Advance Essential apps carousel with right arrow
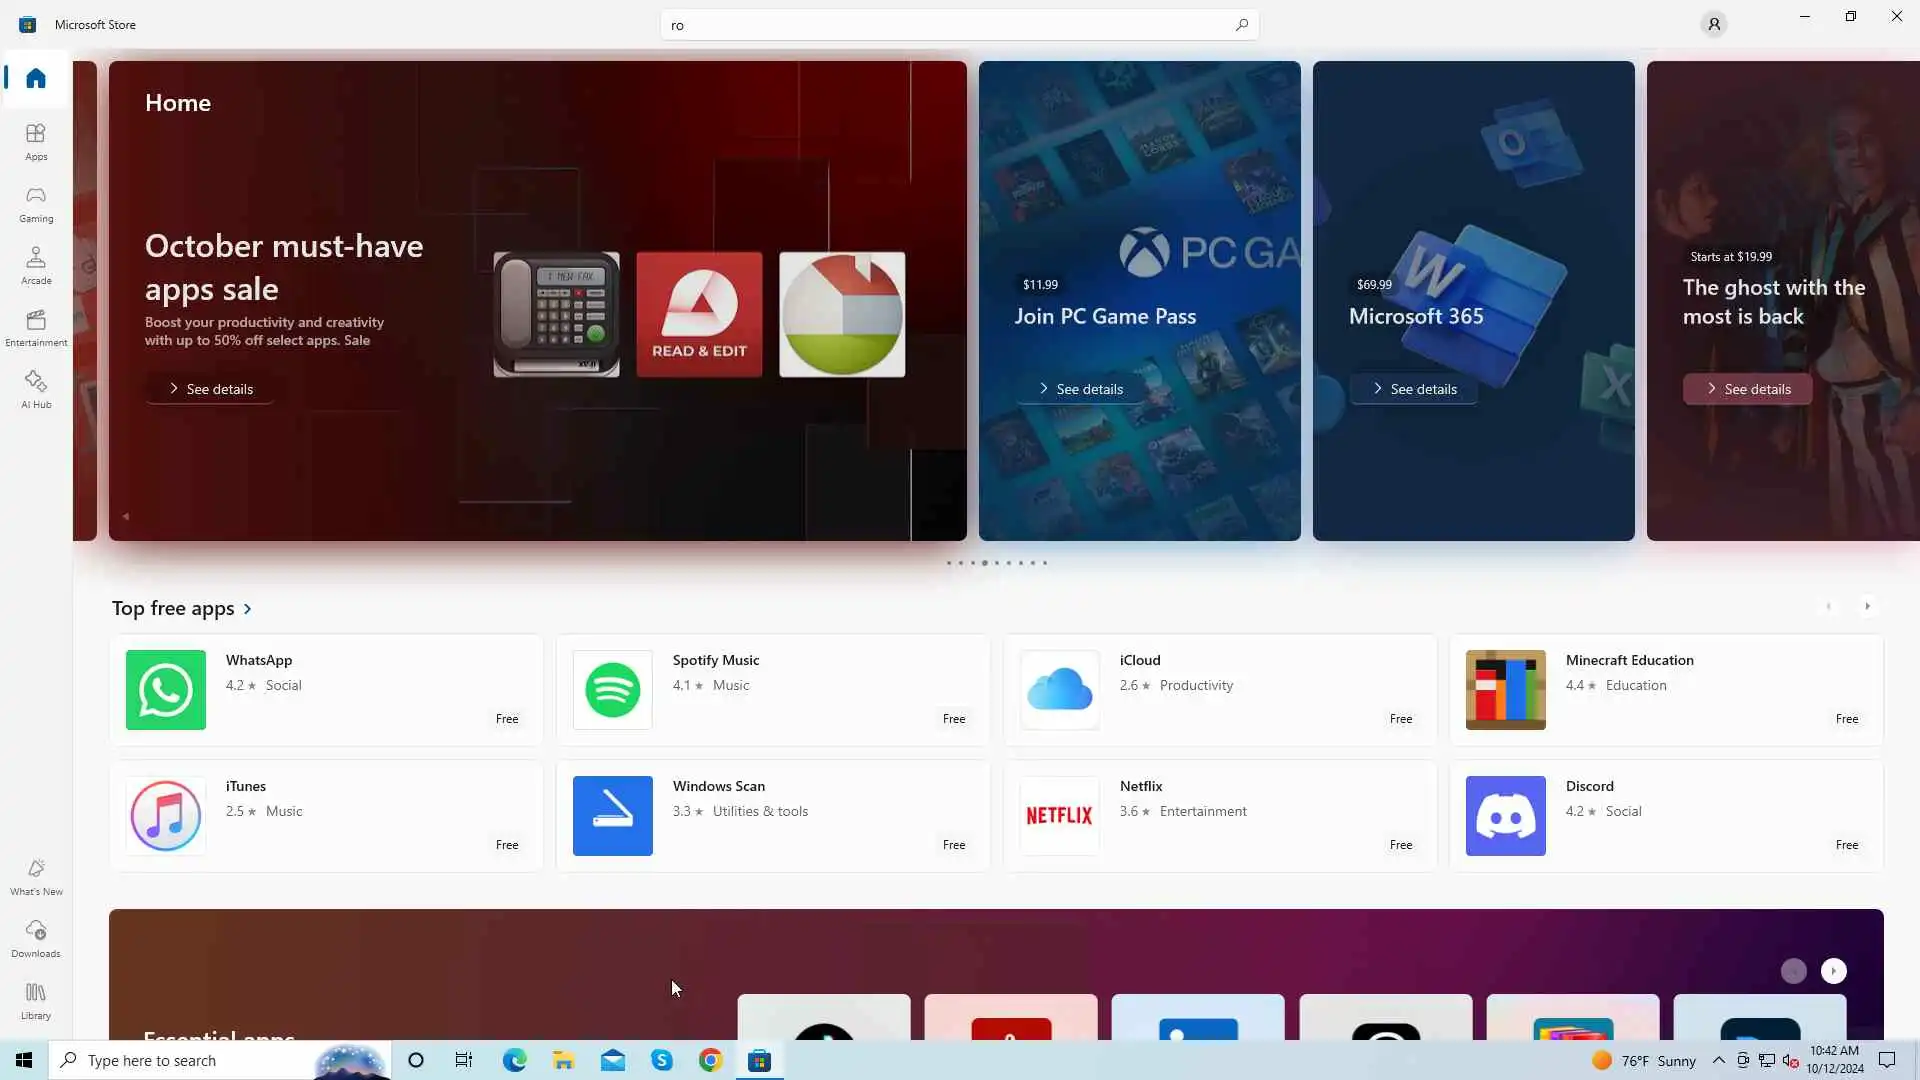 1833,971
